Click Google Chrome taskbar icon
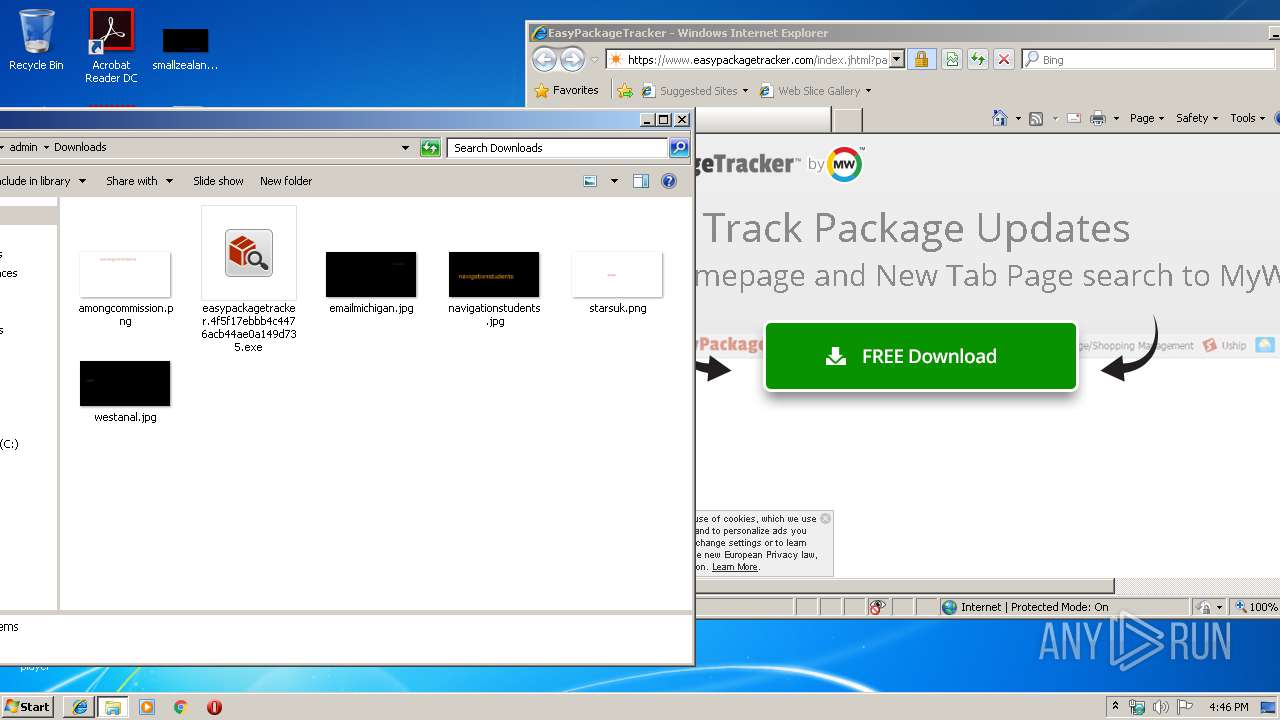Image resolution: width=1280 pixels, height=720 pixels. tap(181, 707)
